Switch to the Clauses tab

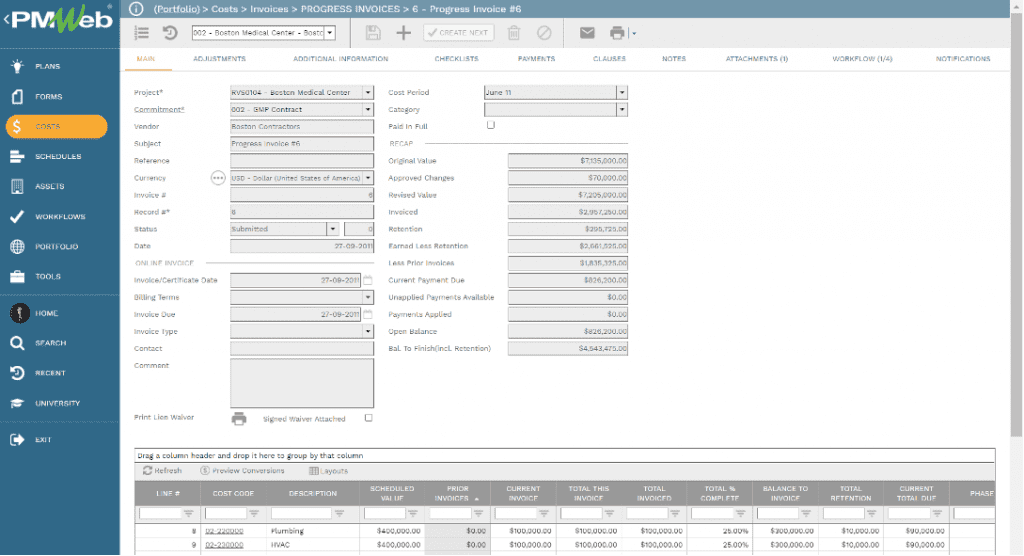609,59
